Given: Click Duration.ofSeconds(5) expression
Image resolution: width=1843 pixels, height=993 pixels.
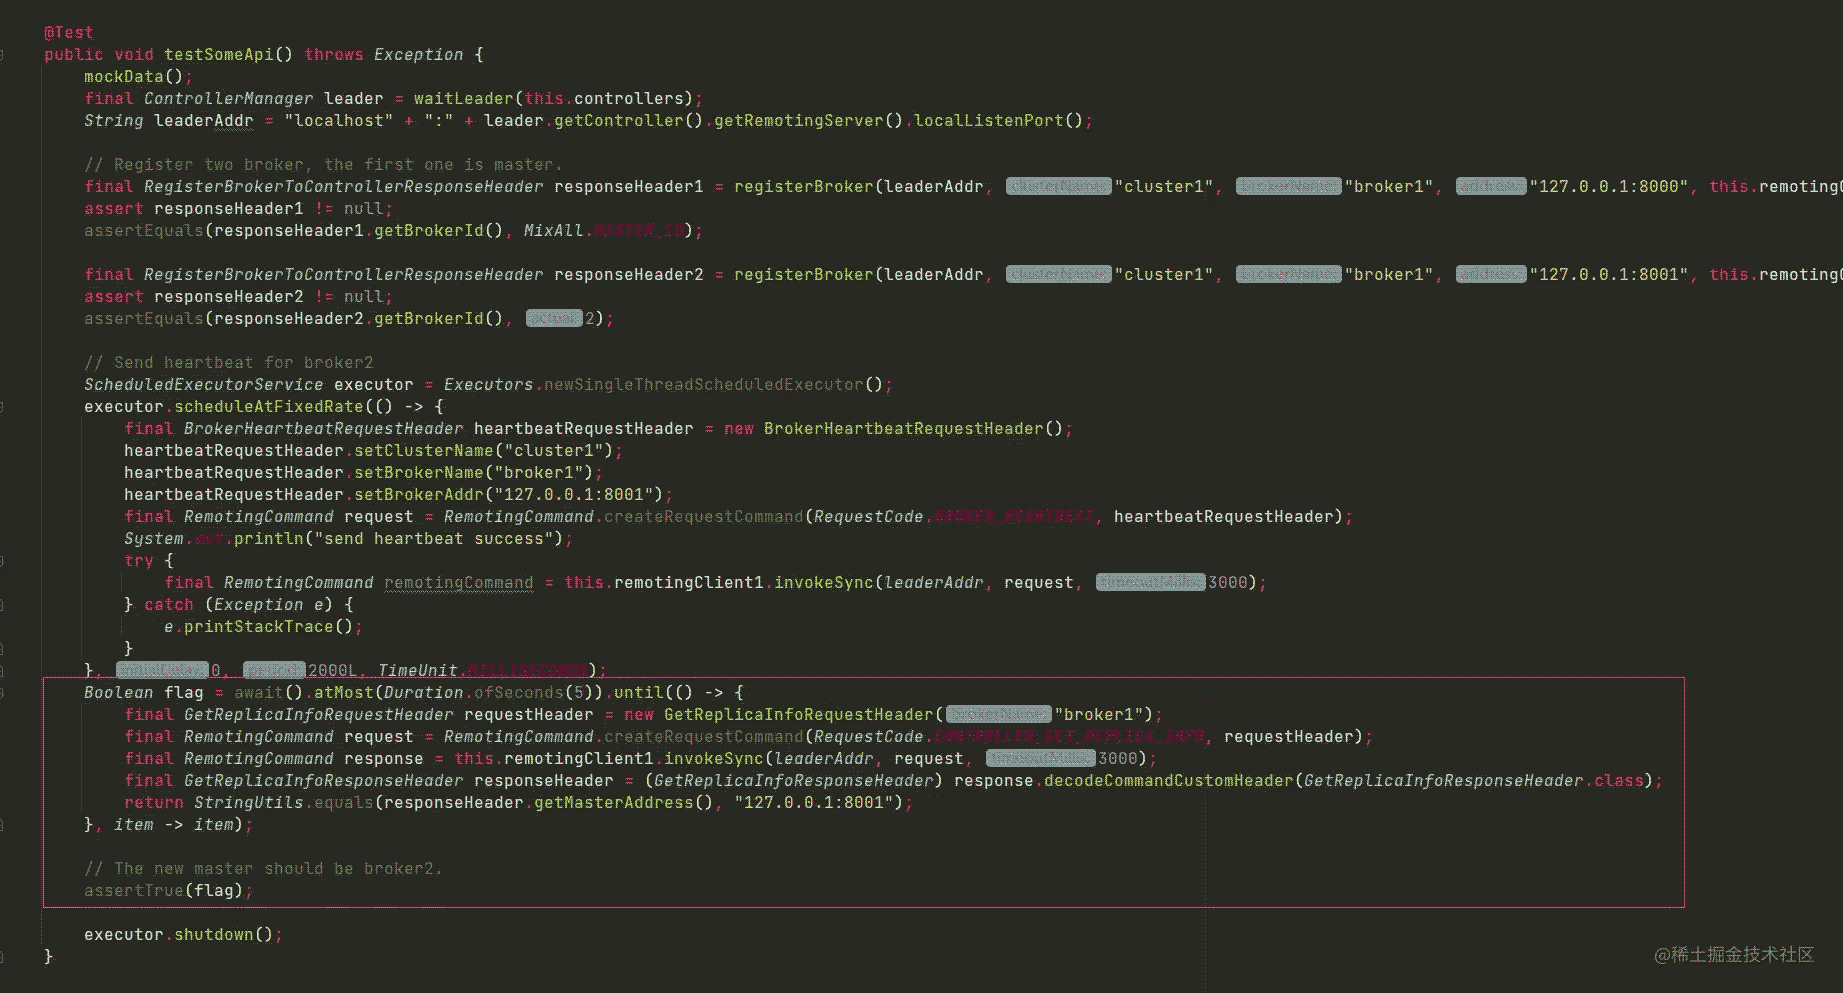Looking at the screenshot, I should (x=488, y=693).
